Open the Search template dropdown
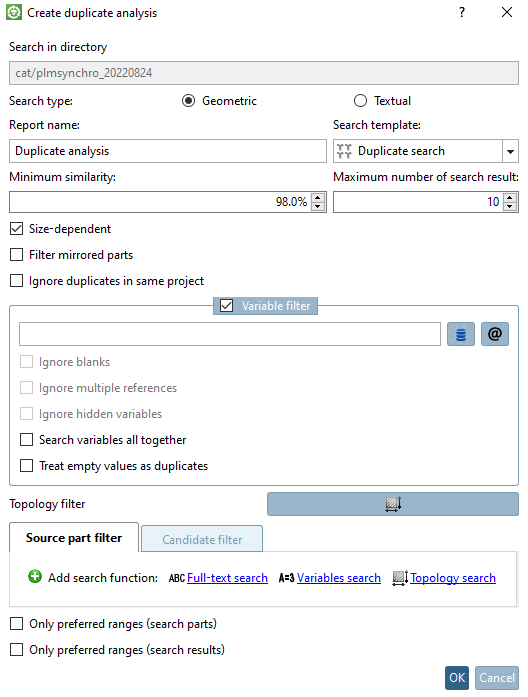 tap(510, 151)
